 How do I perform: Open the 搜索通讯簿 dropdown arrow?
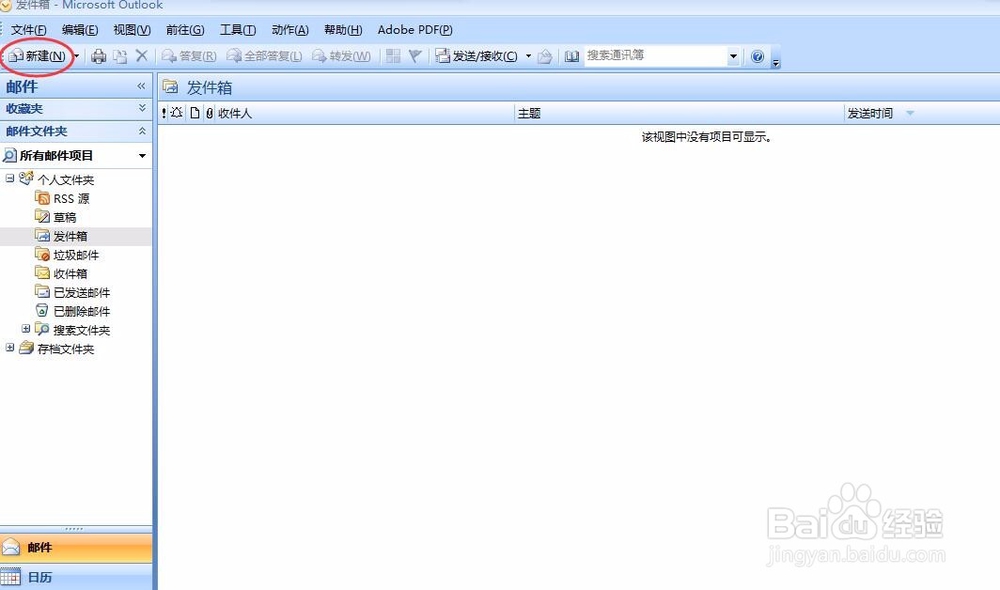pos(733,56)
